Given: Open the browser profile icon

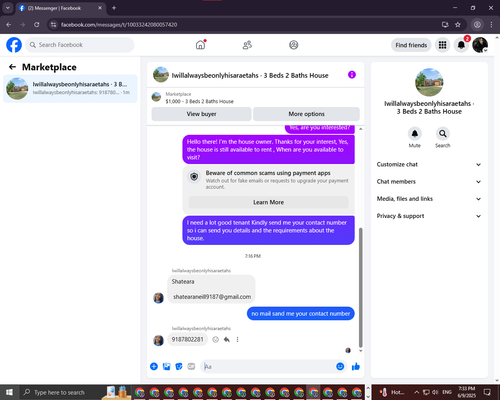Looking at the screenshot, I should pos(477,25).
